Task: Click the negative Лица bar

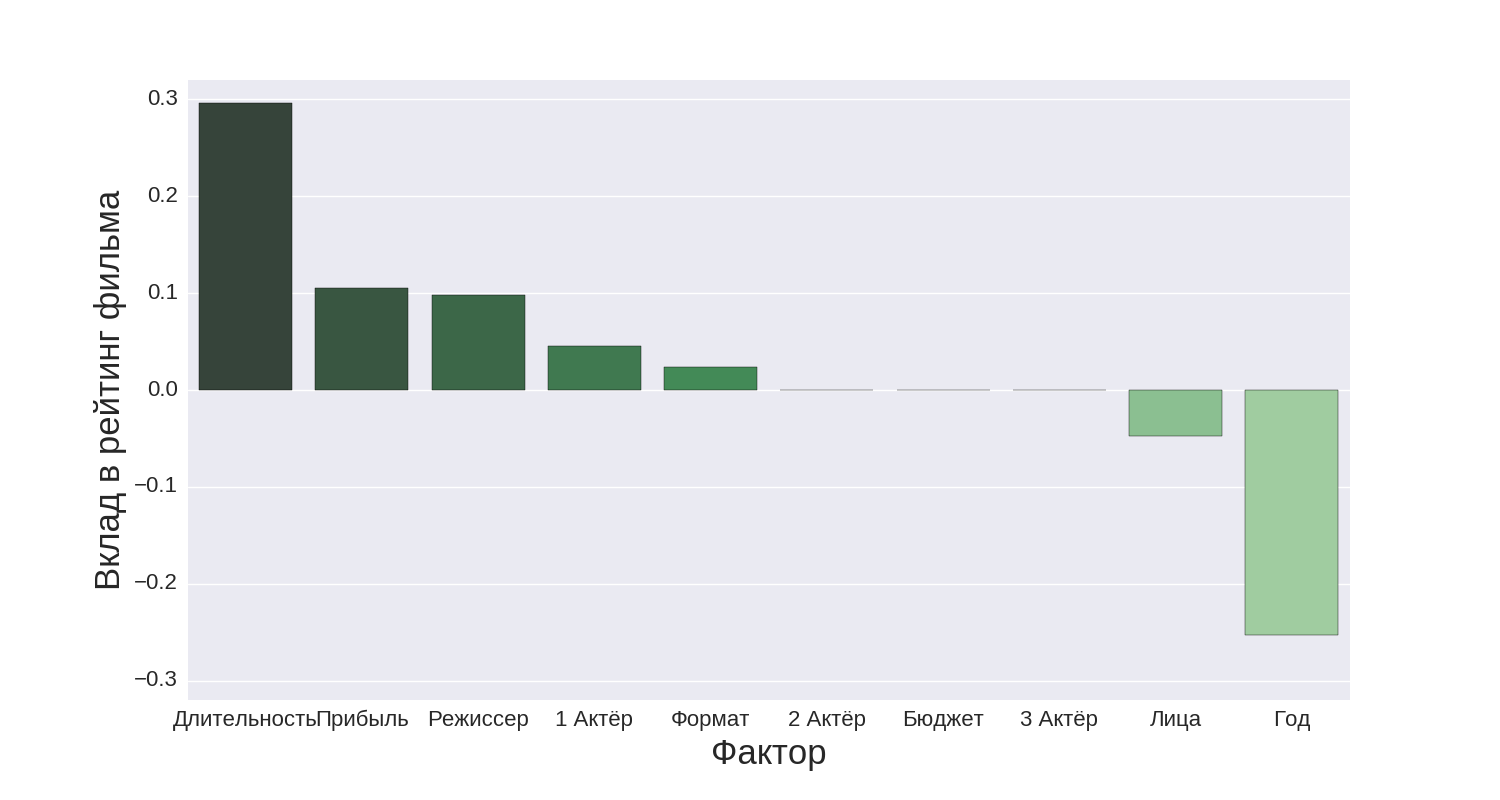Action: (1175, 413)
